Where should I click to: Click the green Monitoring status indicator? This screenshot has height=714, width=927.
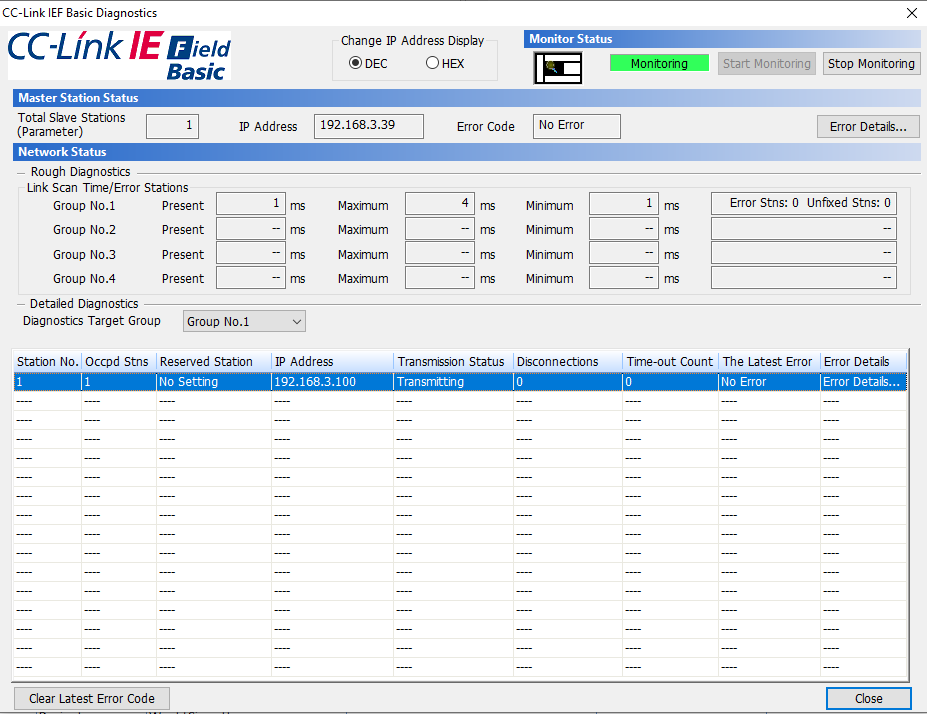coord(659,63)
